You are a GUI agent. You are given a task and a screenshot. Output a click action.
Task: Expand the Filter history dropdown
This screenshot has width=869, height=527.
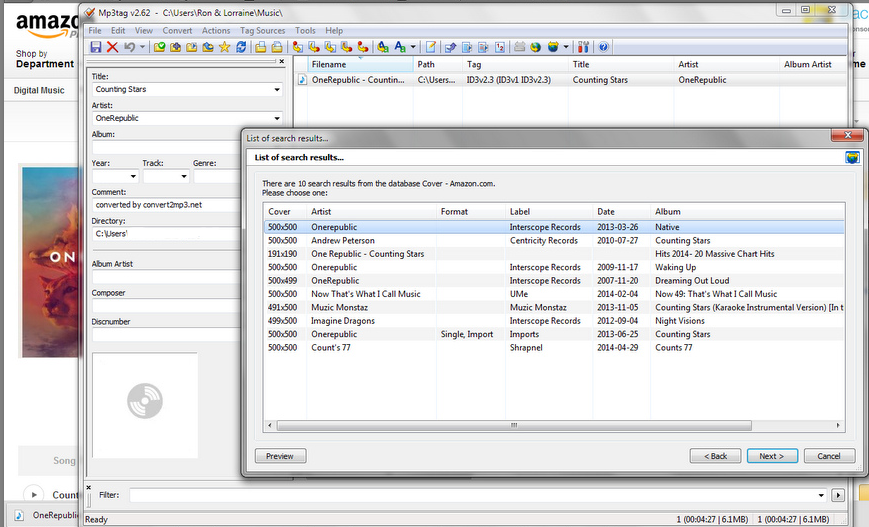coord(821,495)
